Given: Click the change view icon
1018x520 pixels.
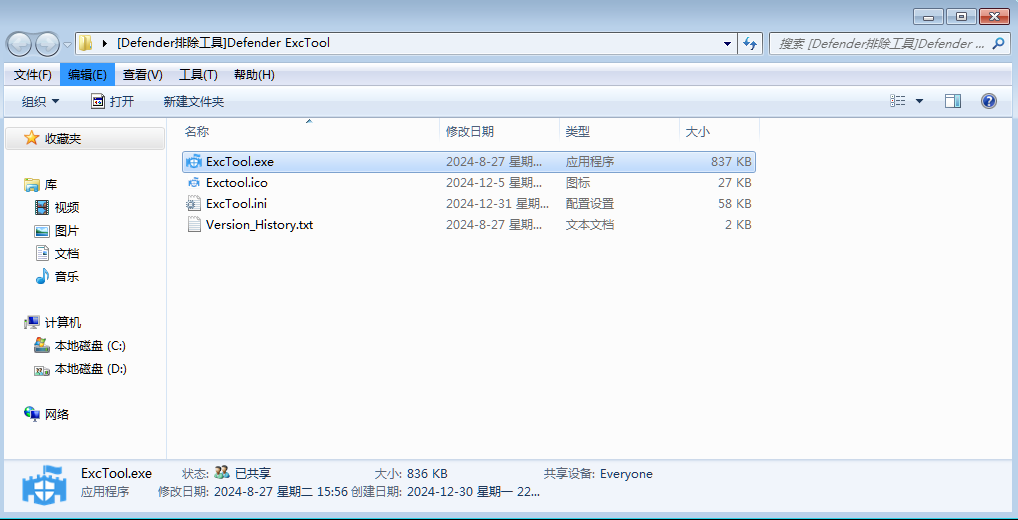Looking at the screenshot, I should 898,101.
